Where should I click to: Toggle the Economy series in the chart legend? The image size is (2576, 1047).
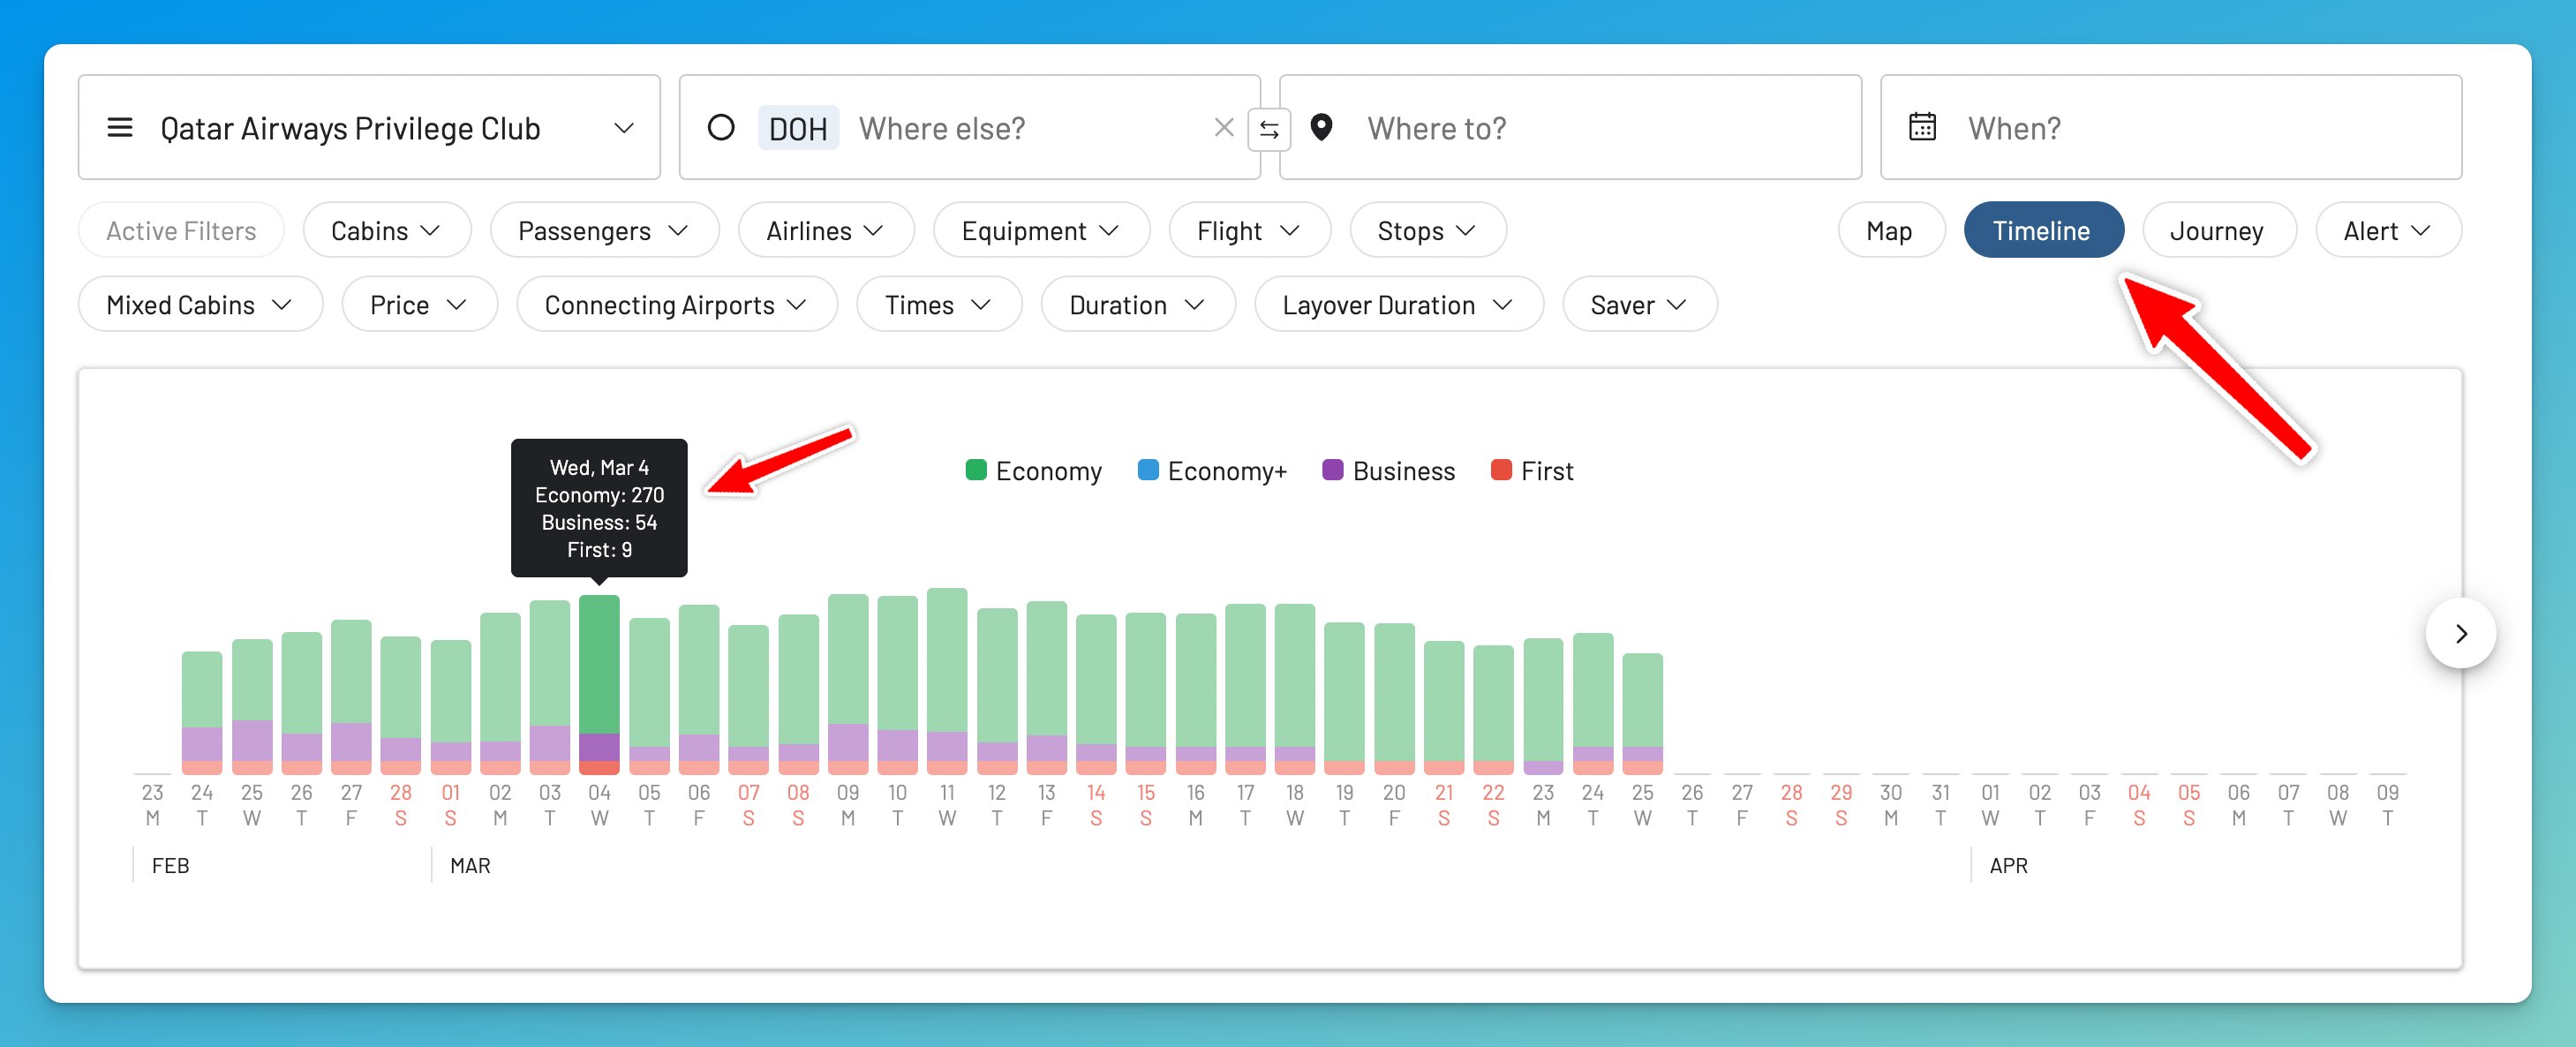[1046, 471]
